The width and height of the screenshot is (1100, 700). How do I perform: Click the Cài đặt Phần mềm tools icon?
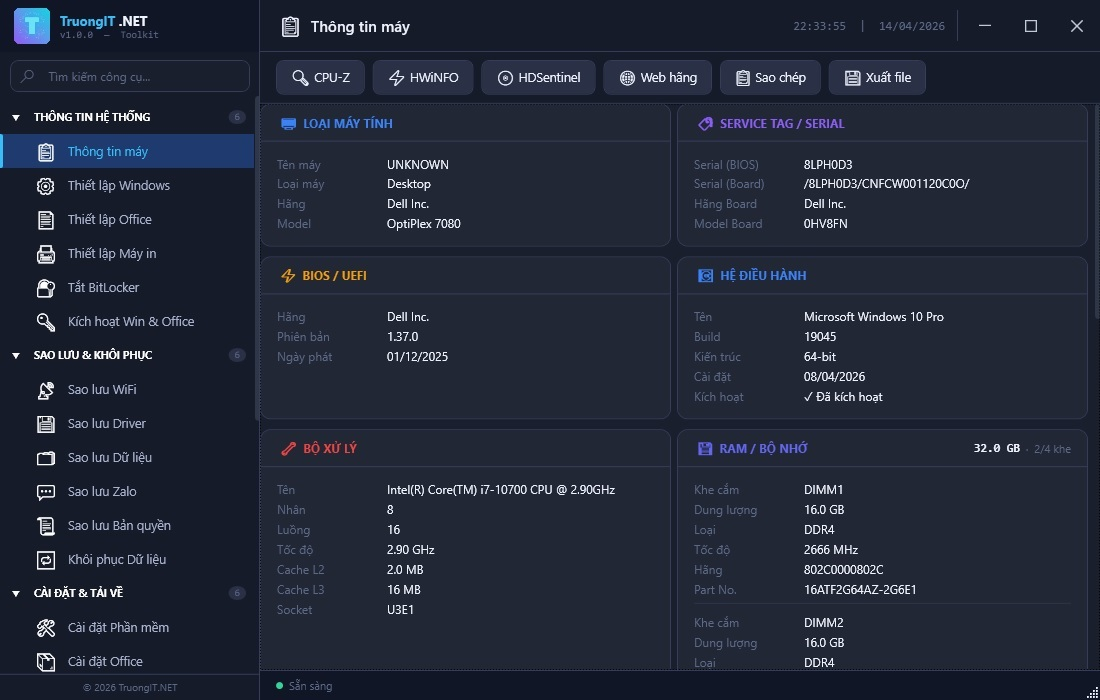pyautogui.click(x=46, y=628)
